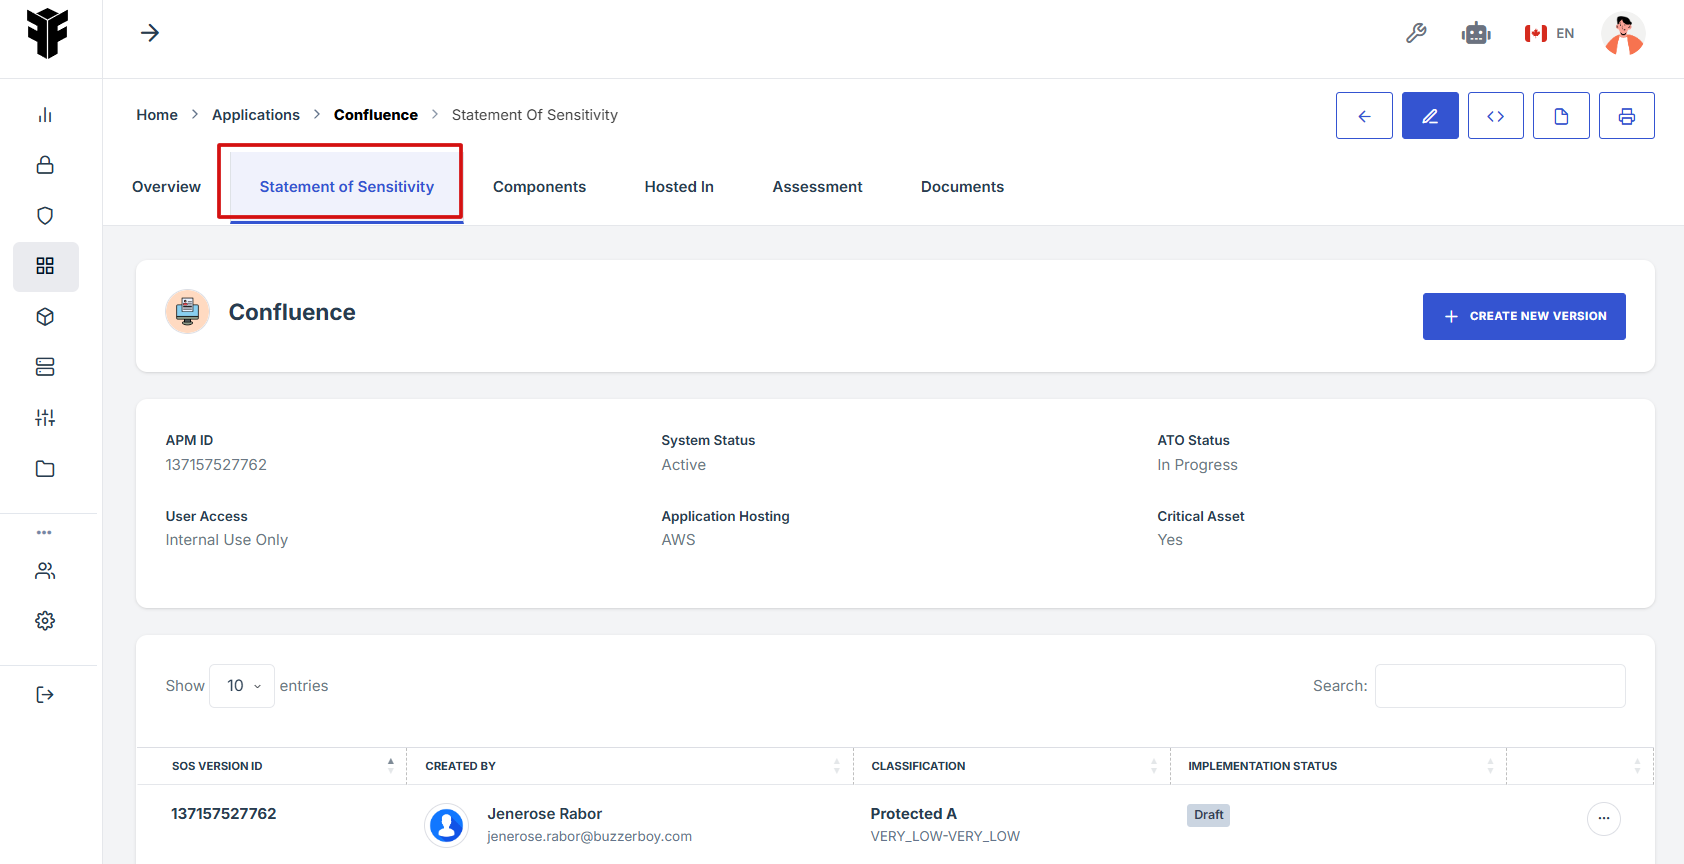The image size is (1684, 864).
Task: Open the robot assistant icon
Action: pyautogui.click(x=1475, y=33)
